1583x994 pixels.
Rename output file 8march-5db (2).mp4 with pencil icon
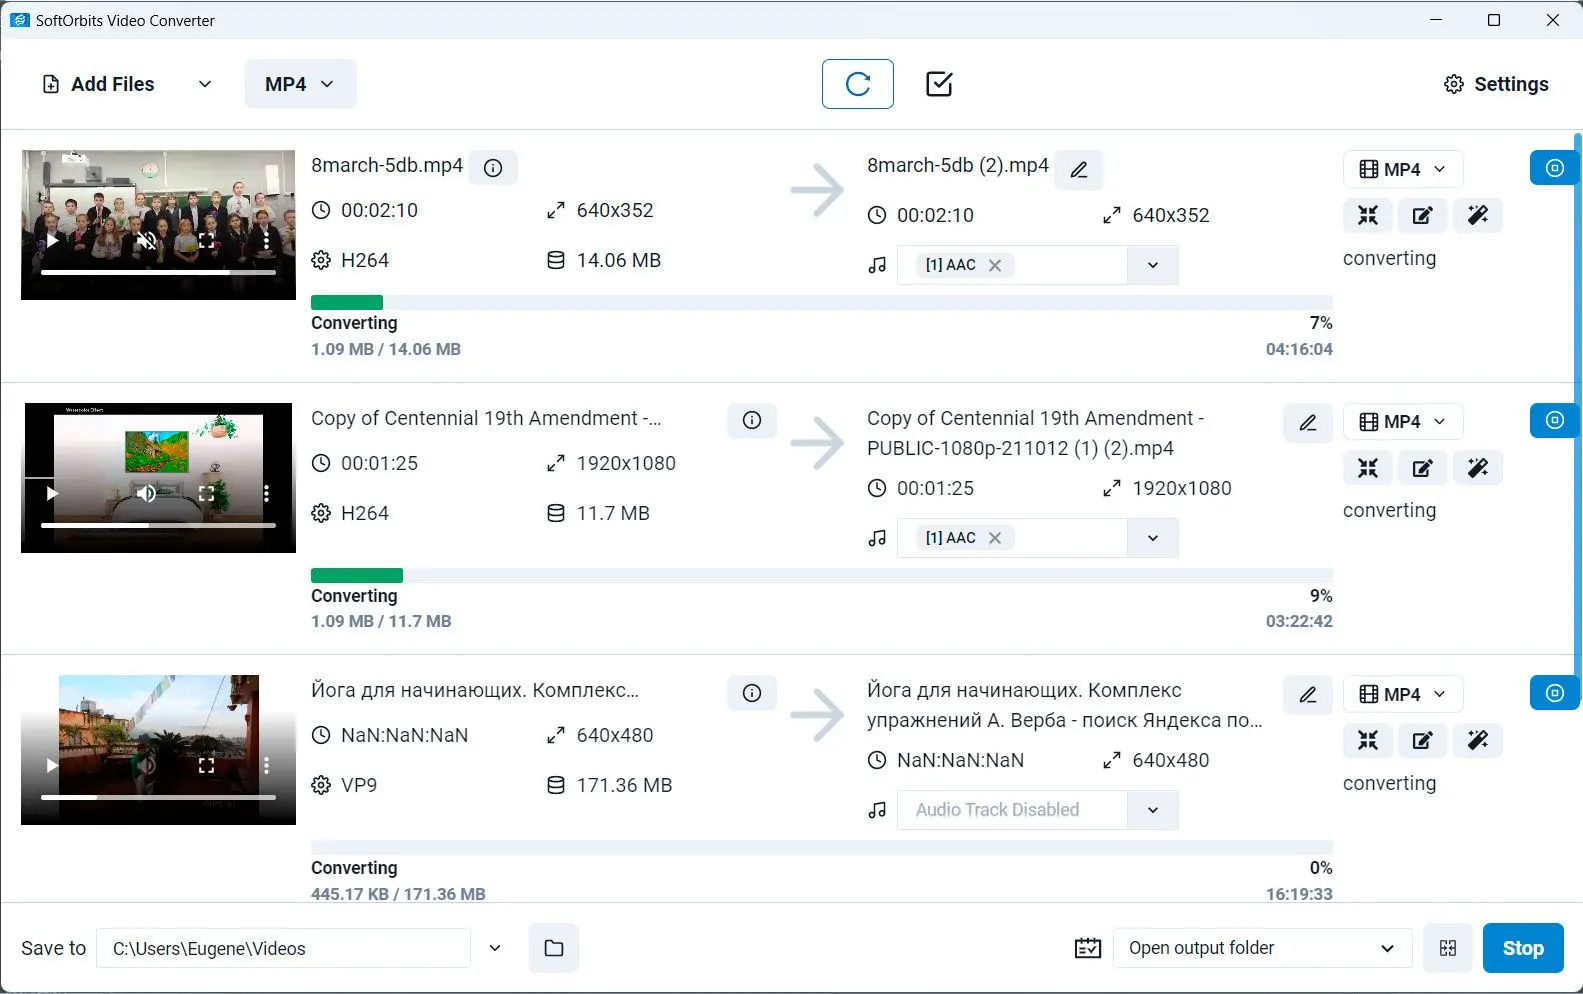click(1078, 170)
